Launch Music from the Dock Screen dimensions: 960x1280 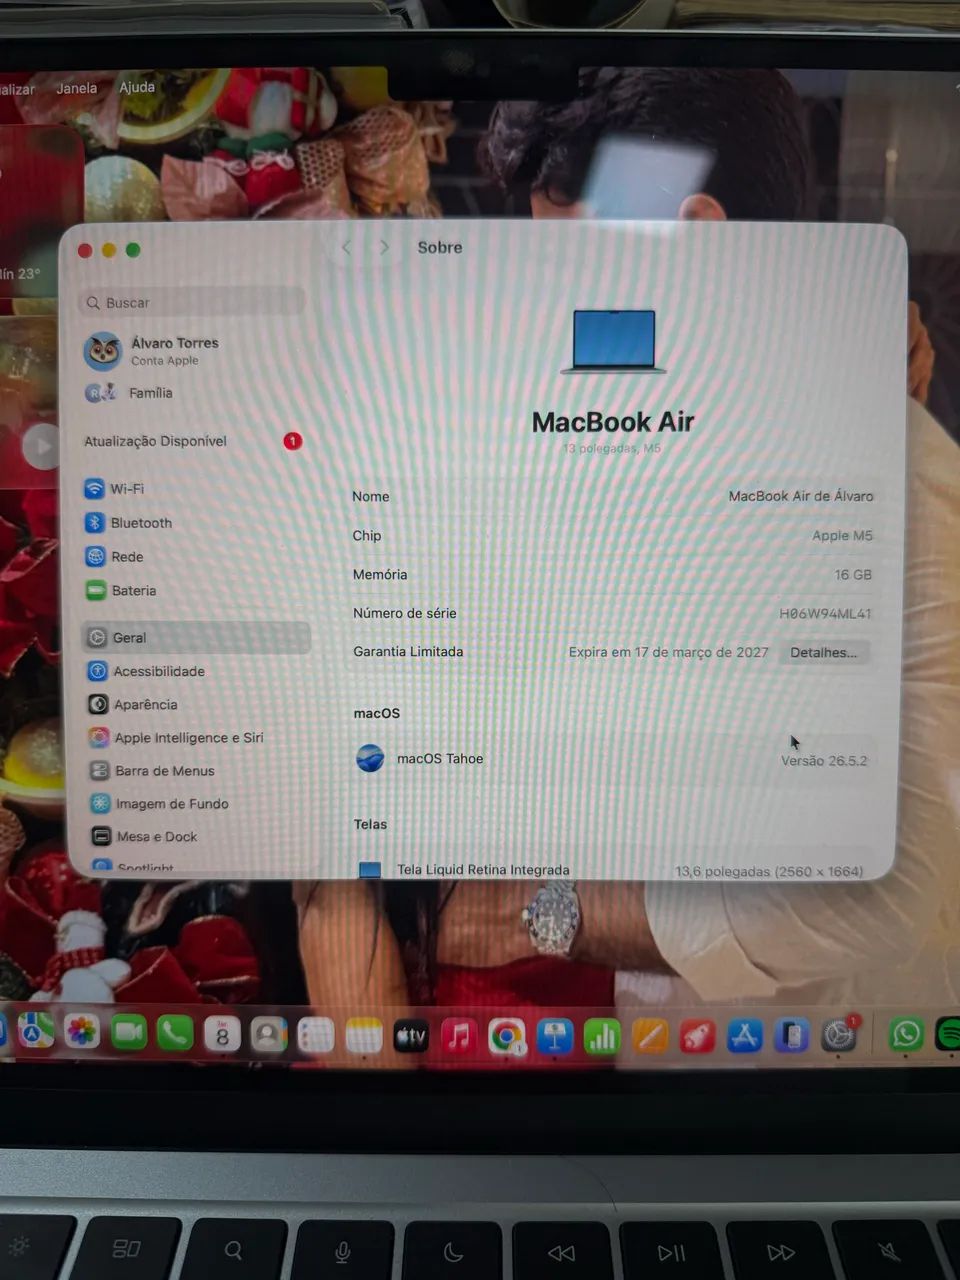tap(459, 1037)
